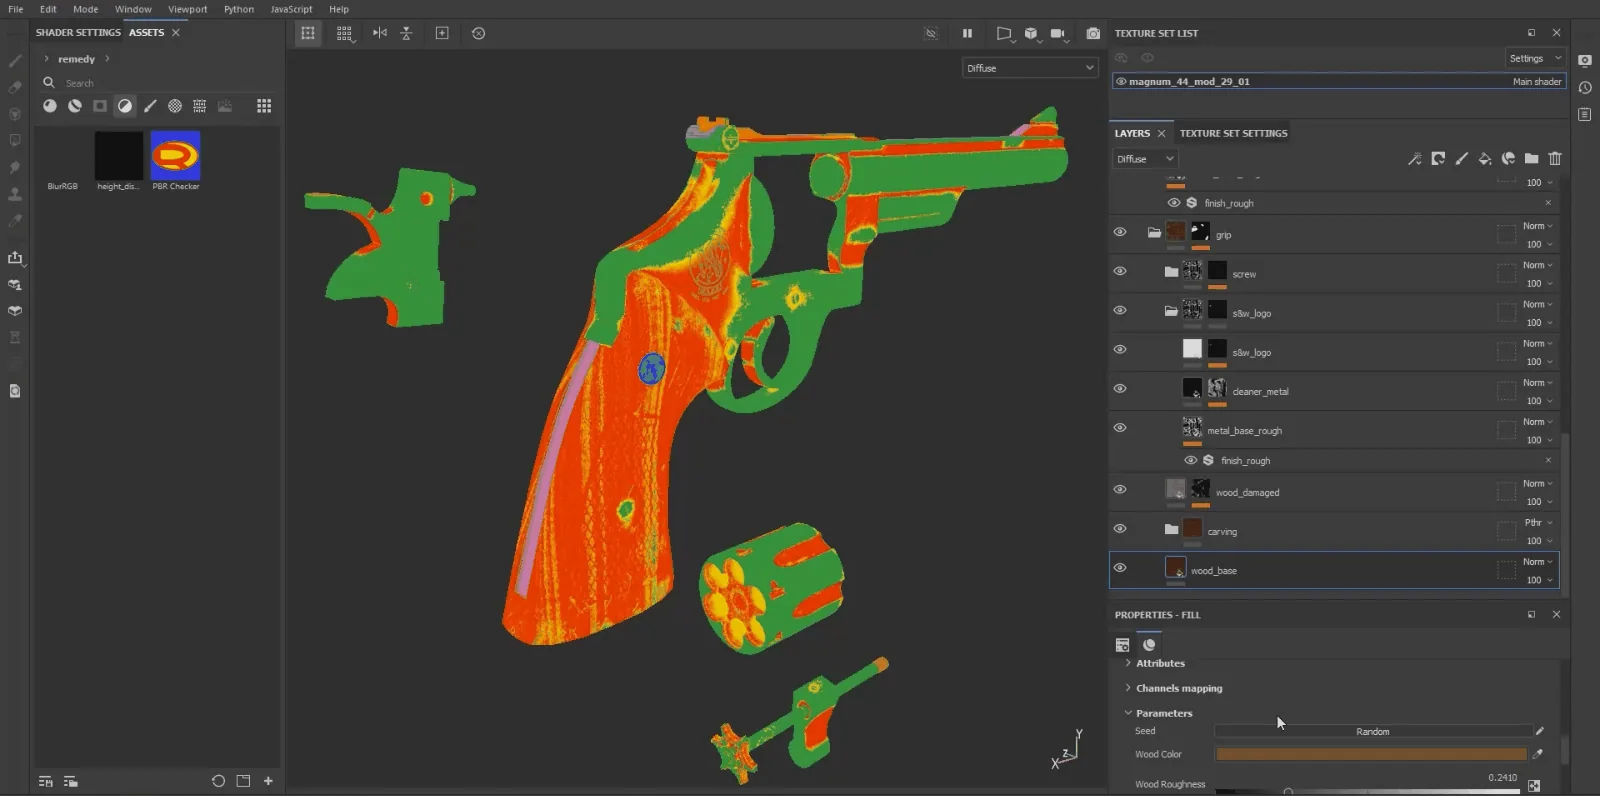
Task: Switch to the Texture Set Settings tab
Action: [x=1233, y=133]
